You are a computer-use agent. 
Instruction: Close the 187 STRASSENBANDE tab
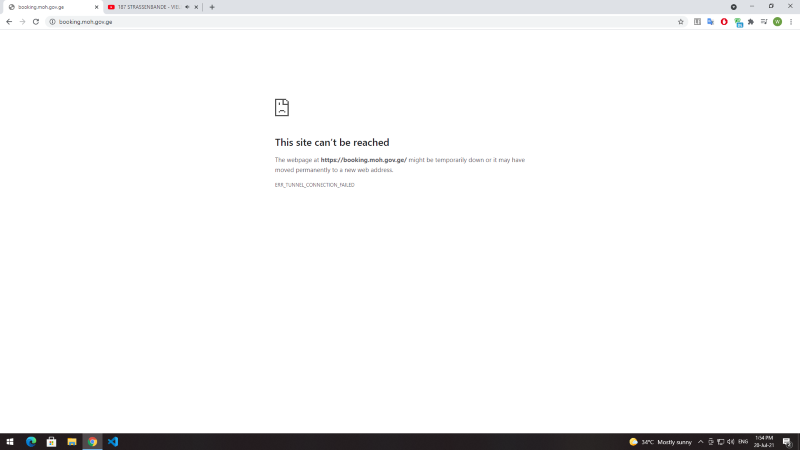click(196, 7)
